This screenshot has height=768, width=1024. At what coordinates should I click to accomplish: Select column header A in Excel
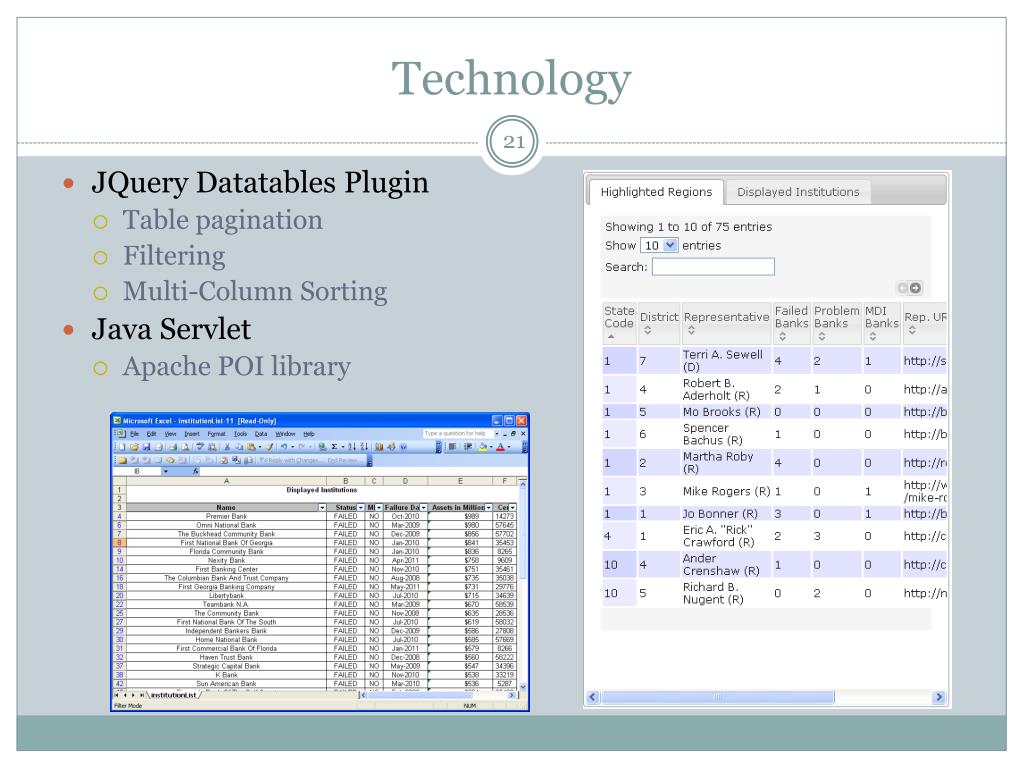[226, 481]
